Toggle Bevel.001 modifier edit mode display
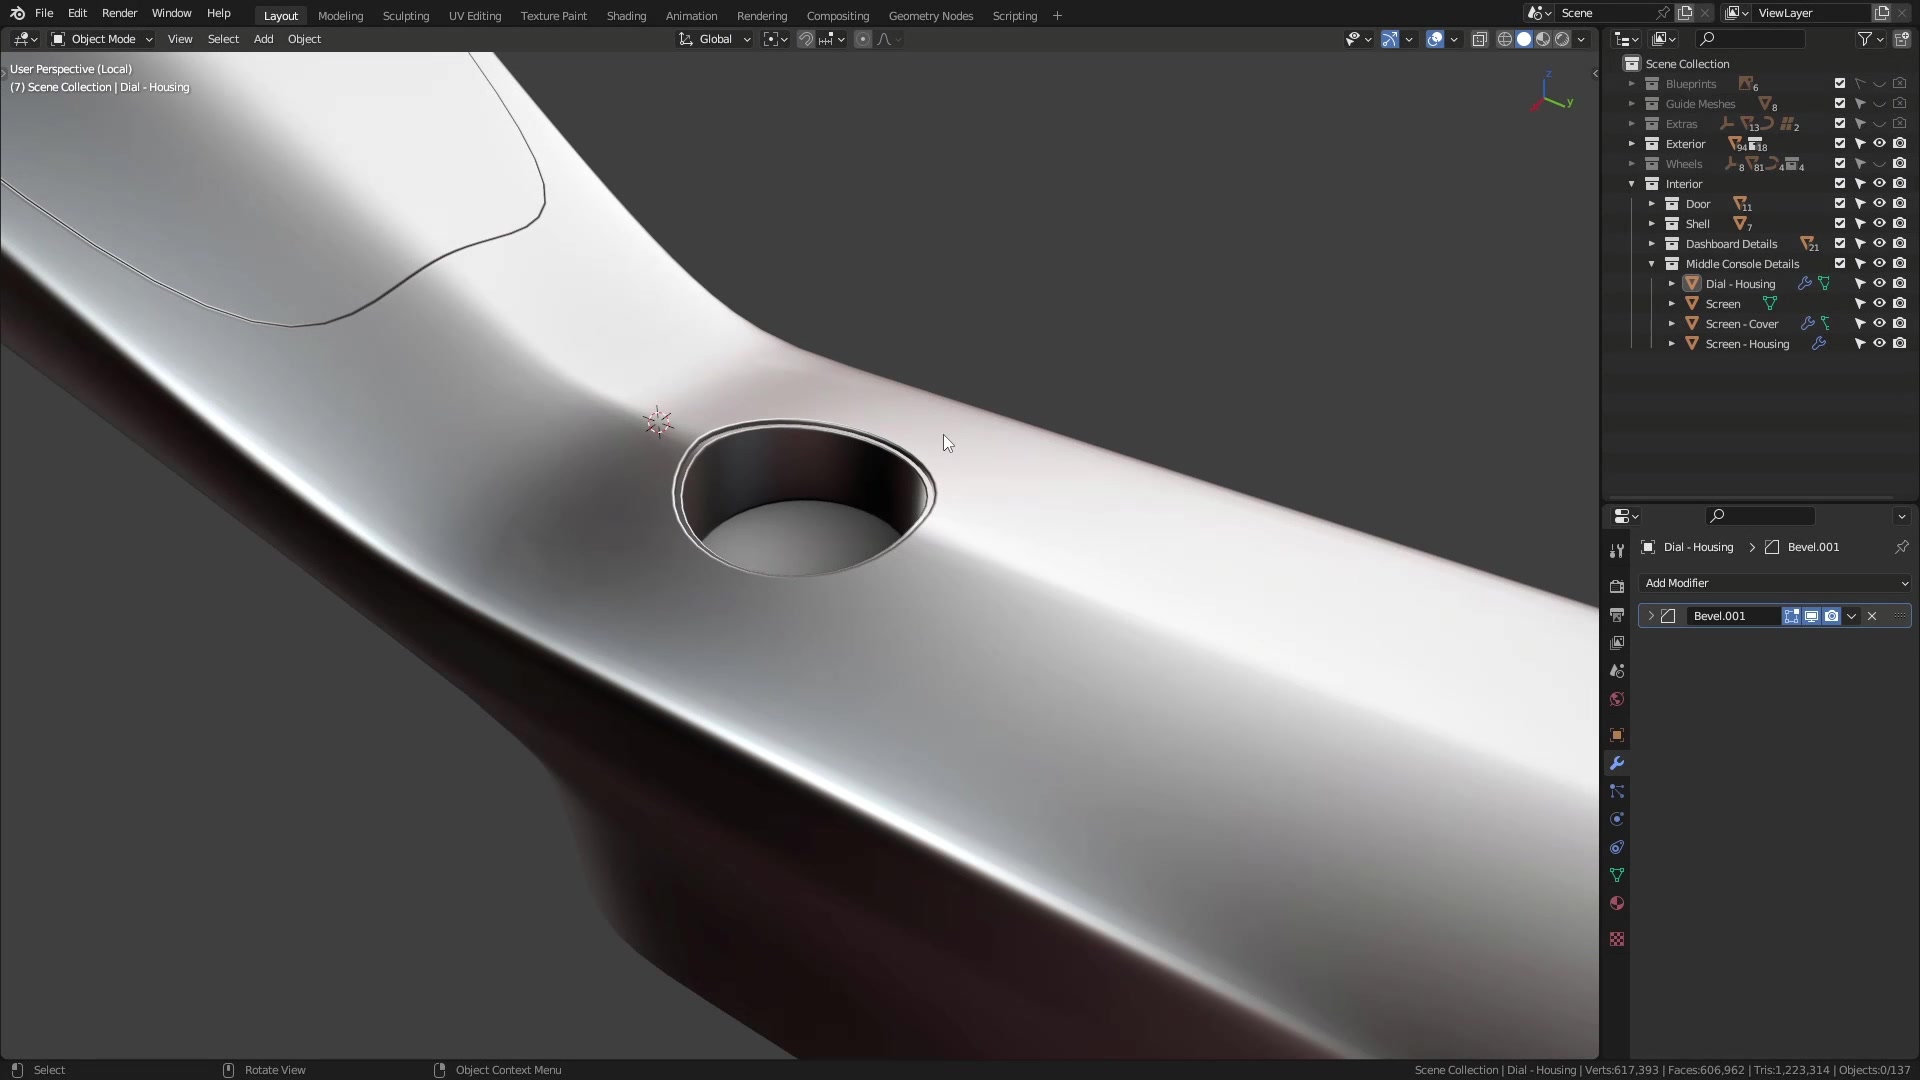Image resolution: width=1920 pixels, height=1080 pixels. [1791, 616]
